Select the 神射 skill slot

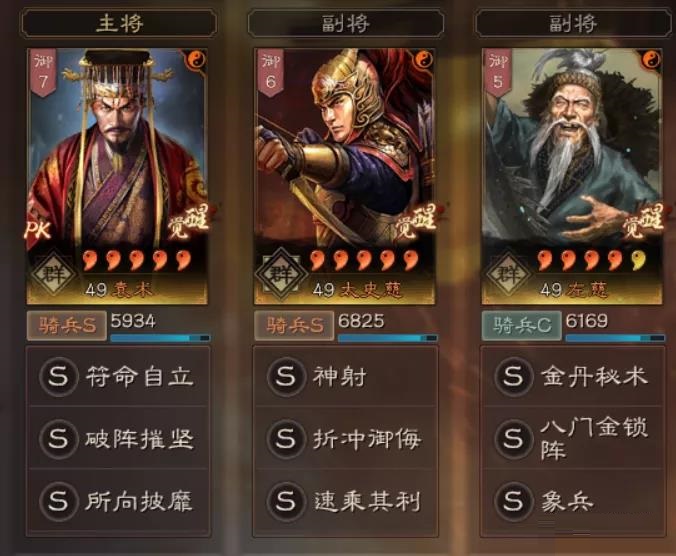[x=345, y=376]
